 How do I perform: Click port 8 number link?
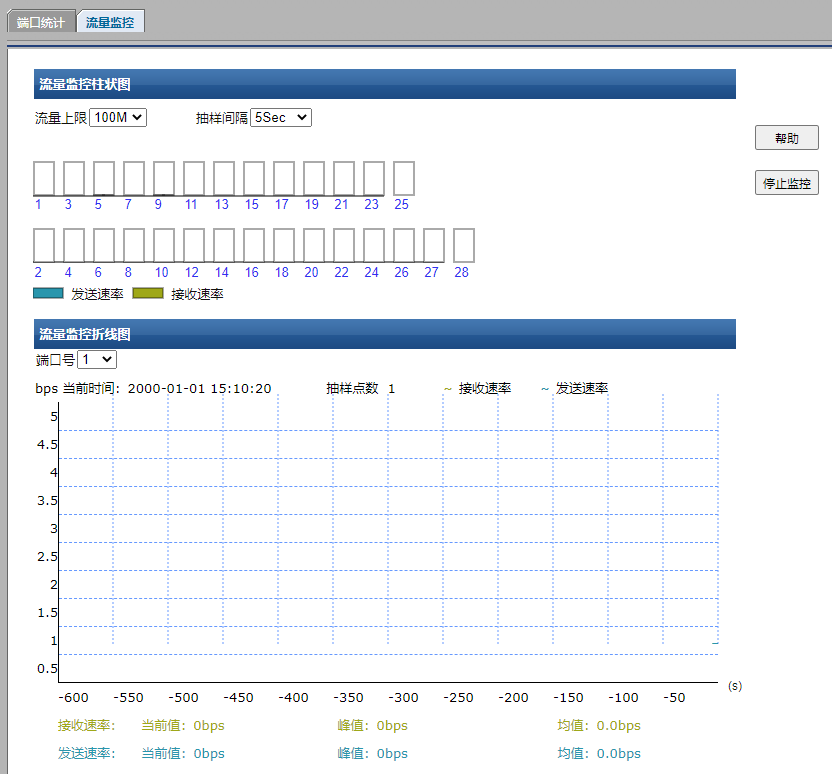[128, 272]
